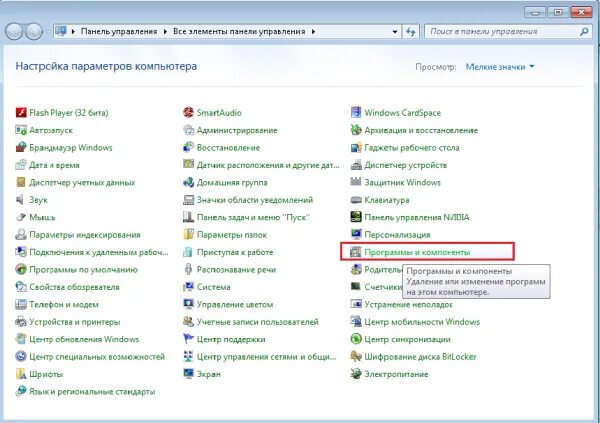This screenshot has width=600, height=423.
Task: Expand the address bar history dropdown arrow
Action: [395, 32]
